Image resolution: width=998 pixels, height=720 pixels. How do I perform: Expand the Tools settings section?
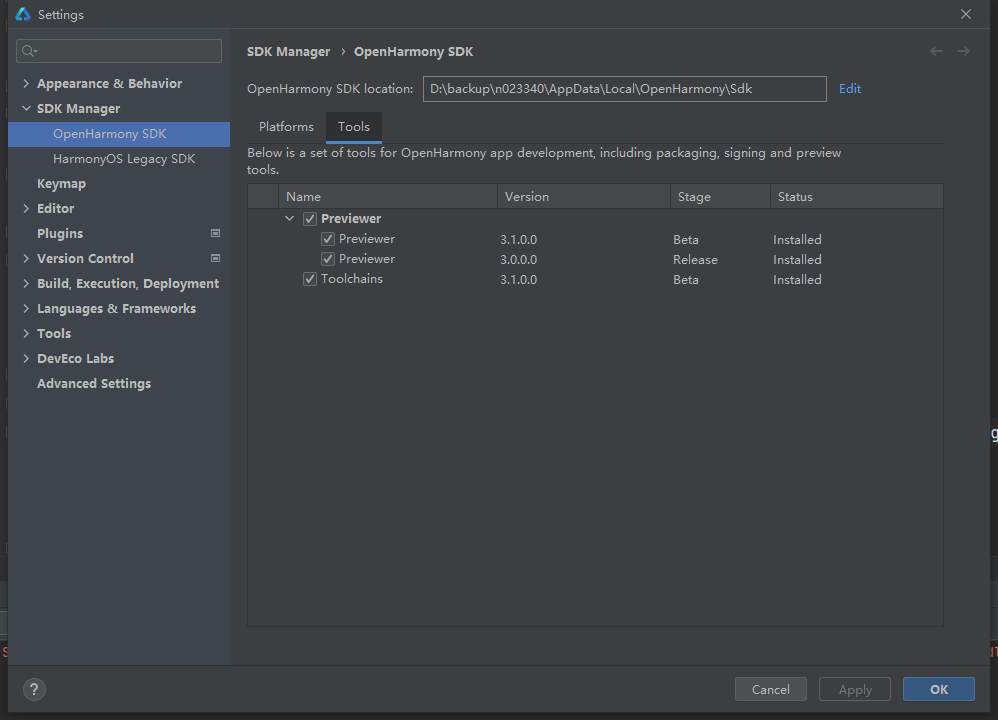point(26,333)
